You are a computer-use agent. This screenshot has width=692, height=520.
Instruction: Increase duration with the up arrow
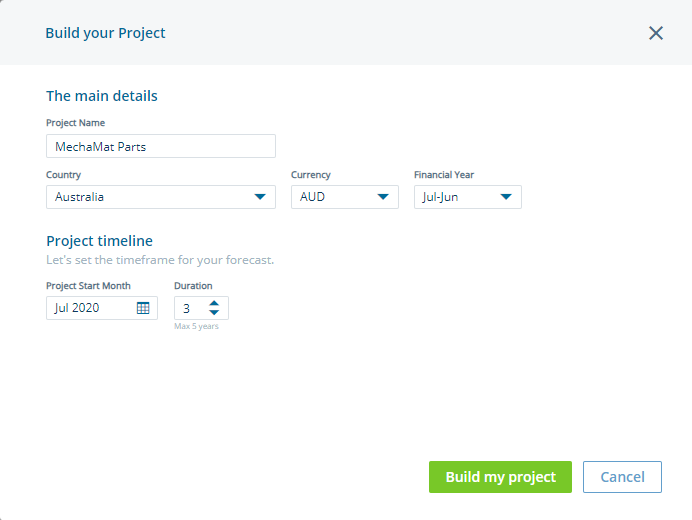[214, 302]
